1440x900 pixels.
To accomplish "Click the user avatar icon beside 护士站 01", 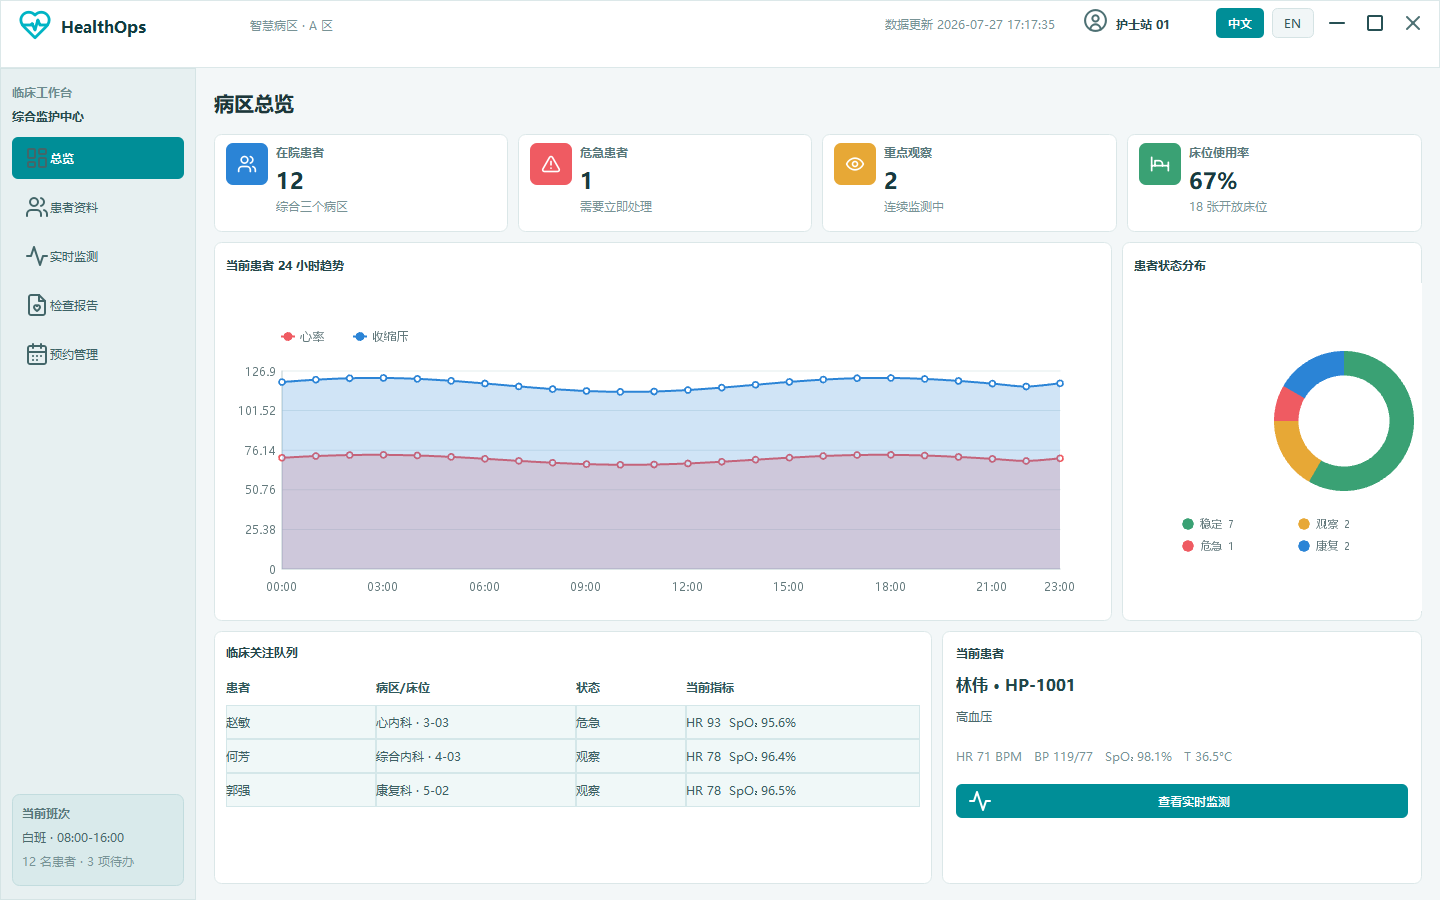I will [1095, 21].
